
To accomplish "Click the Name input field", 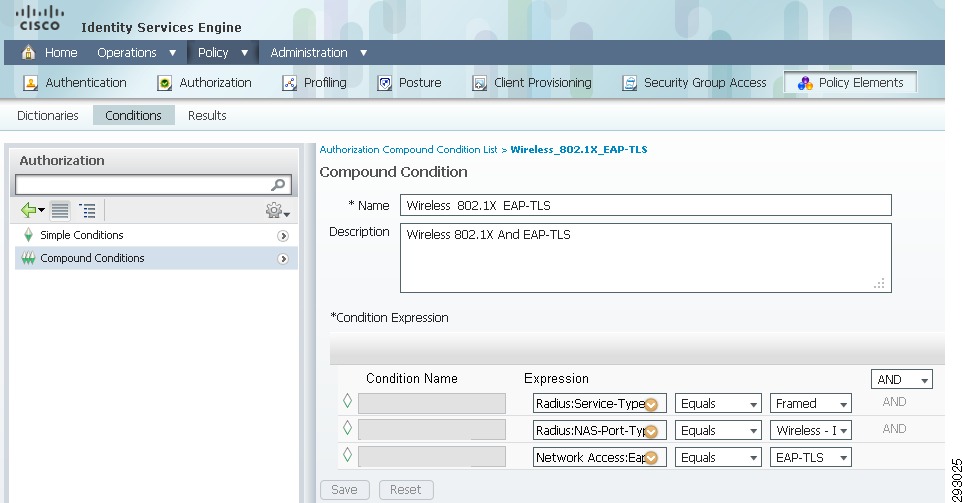I will (645, 205).
